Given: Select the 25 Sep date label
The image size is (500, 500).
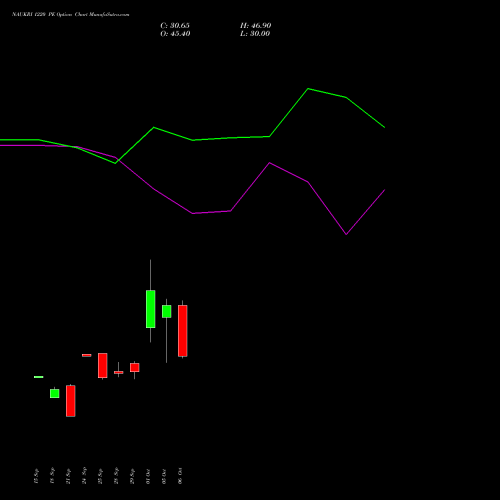Looking at the screenshot, I should coord(100,476).
